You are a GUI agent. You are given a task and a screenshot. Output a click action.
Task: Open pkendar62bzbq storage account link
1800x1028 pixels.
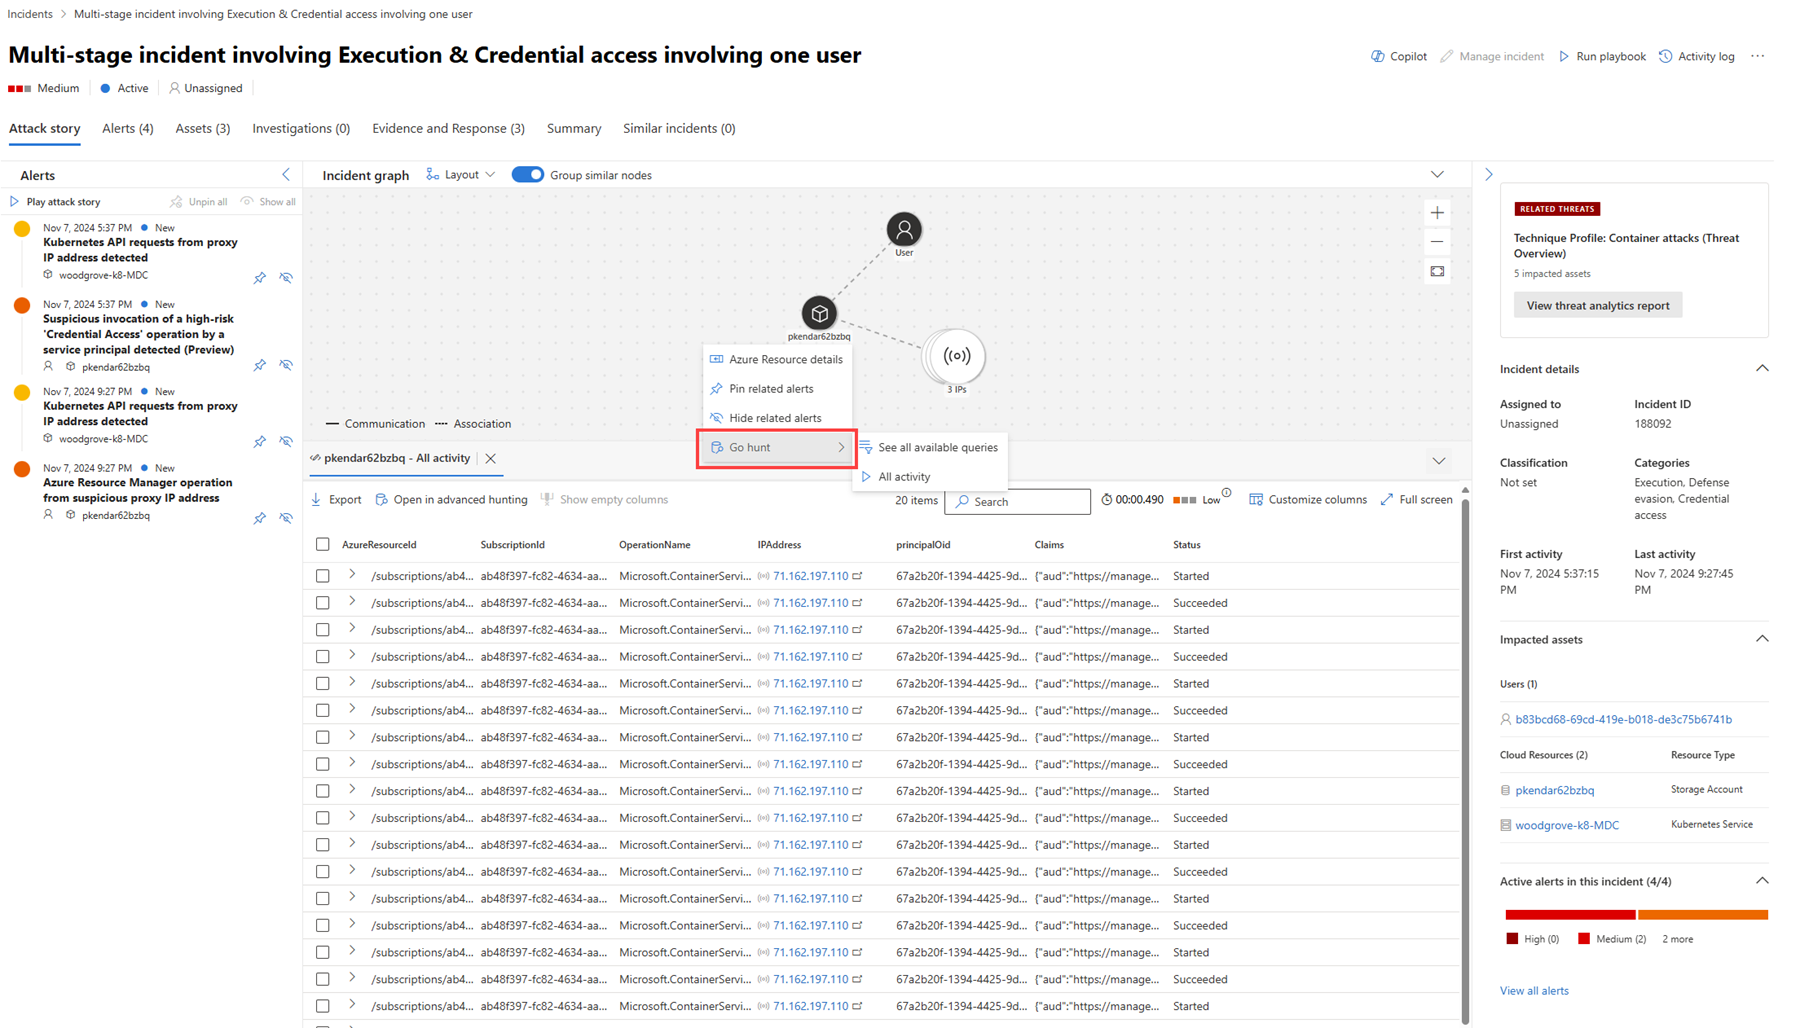click(1555, 790)
